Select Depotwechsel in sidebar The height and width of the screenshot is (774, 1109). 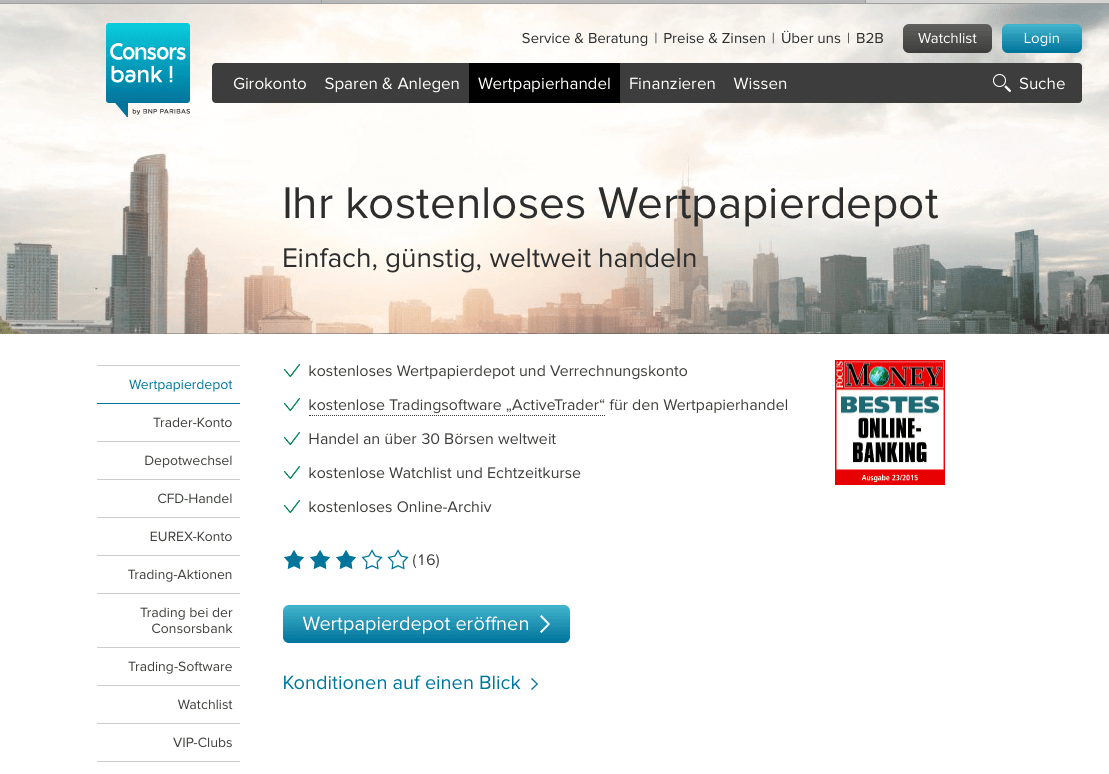coord(168,461)
